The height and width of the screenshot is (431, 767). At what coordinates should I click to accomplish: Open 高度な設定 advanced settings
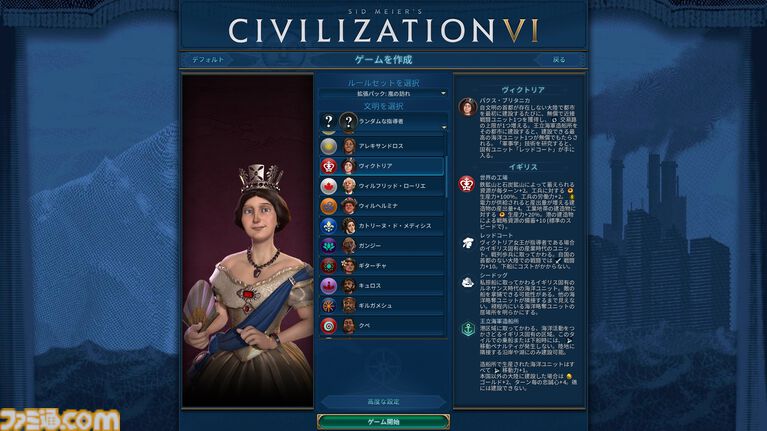tap(383, 402)
